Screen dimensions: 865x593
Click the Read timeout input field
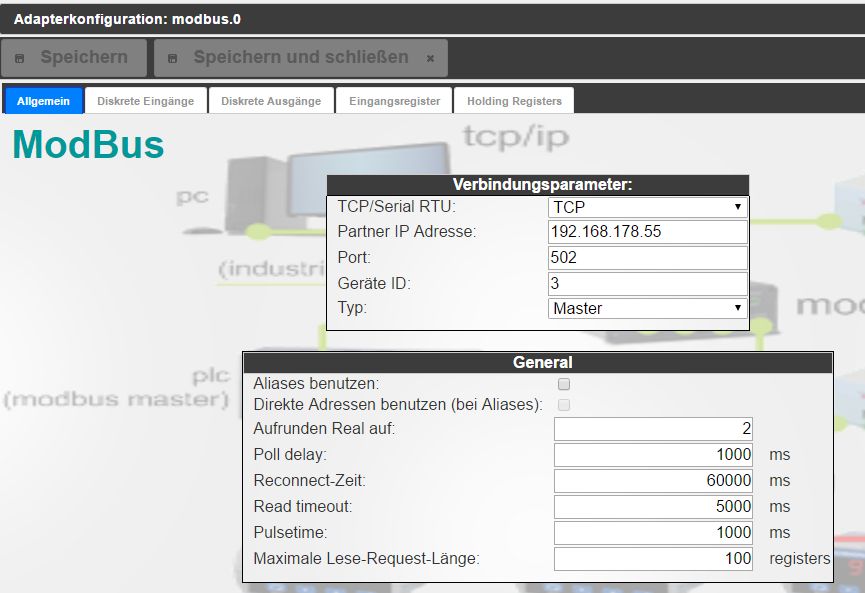pyautogui.click(x=653, y=506)
